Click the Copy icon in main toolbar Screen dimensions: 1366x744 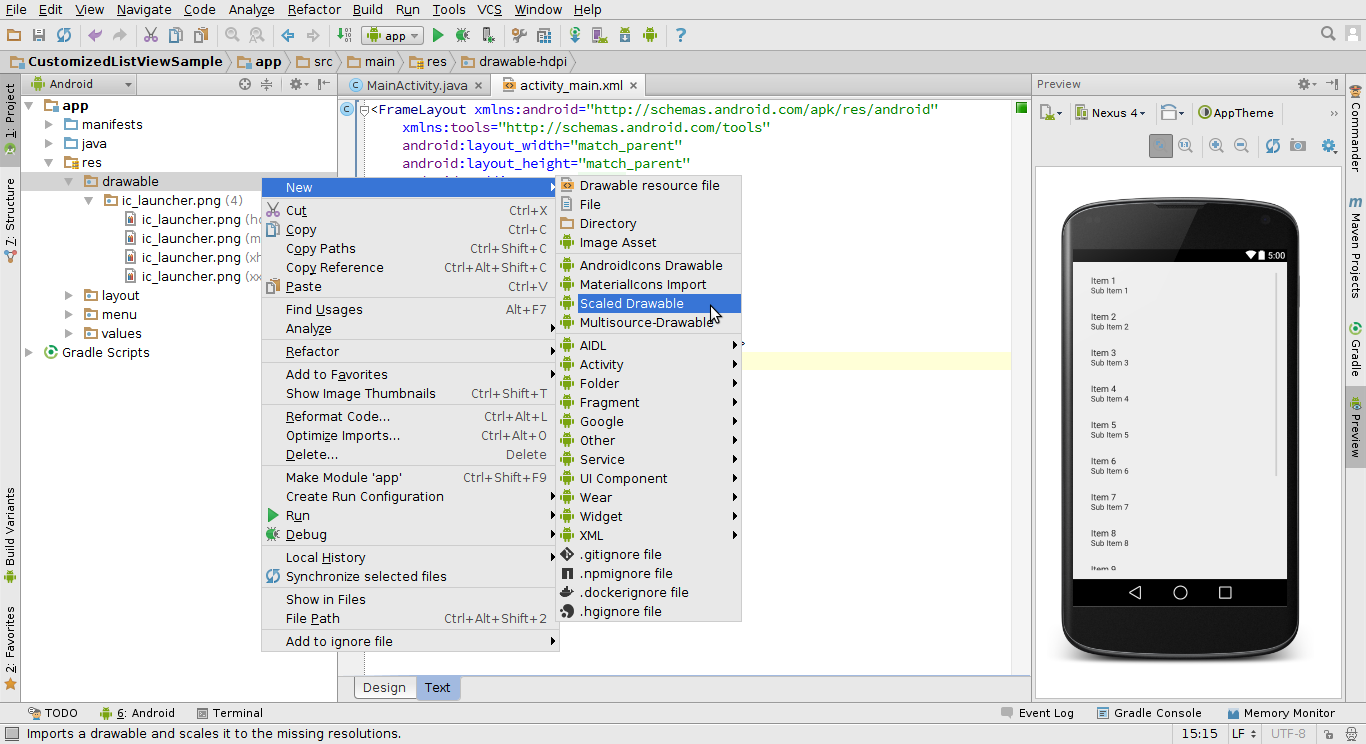pyautogui.click(x=176, y=35)
